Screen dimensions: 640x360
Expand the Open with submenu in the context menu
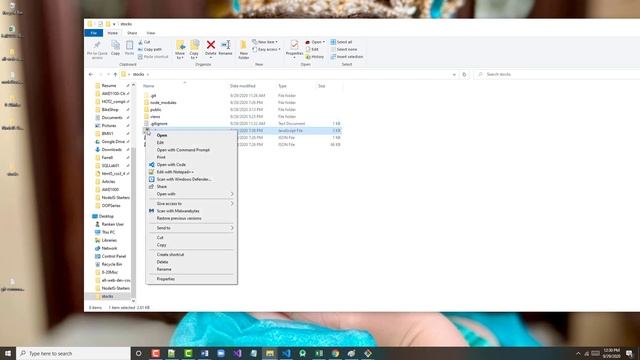coord(191,194)
